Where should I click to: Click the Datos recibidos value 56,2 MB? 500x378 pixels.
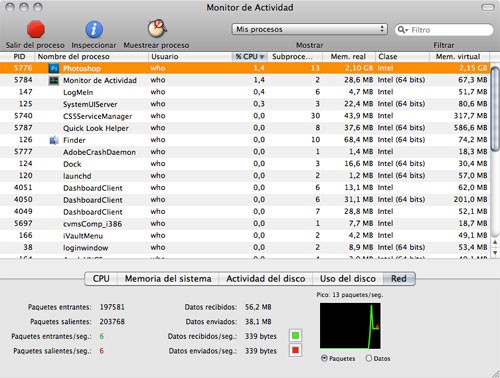coord(258,307)
